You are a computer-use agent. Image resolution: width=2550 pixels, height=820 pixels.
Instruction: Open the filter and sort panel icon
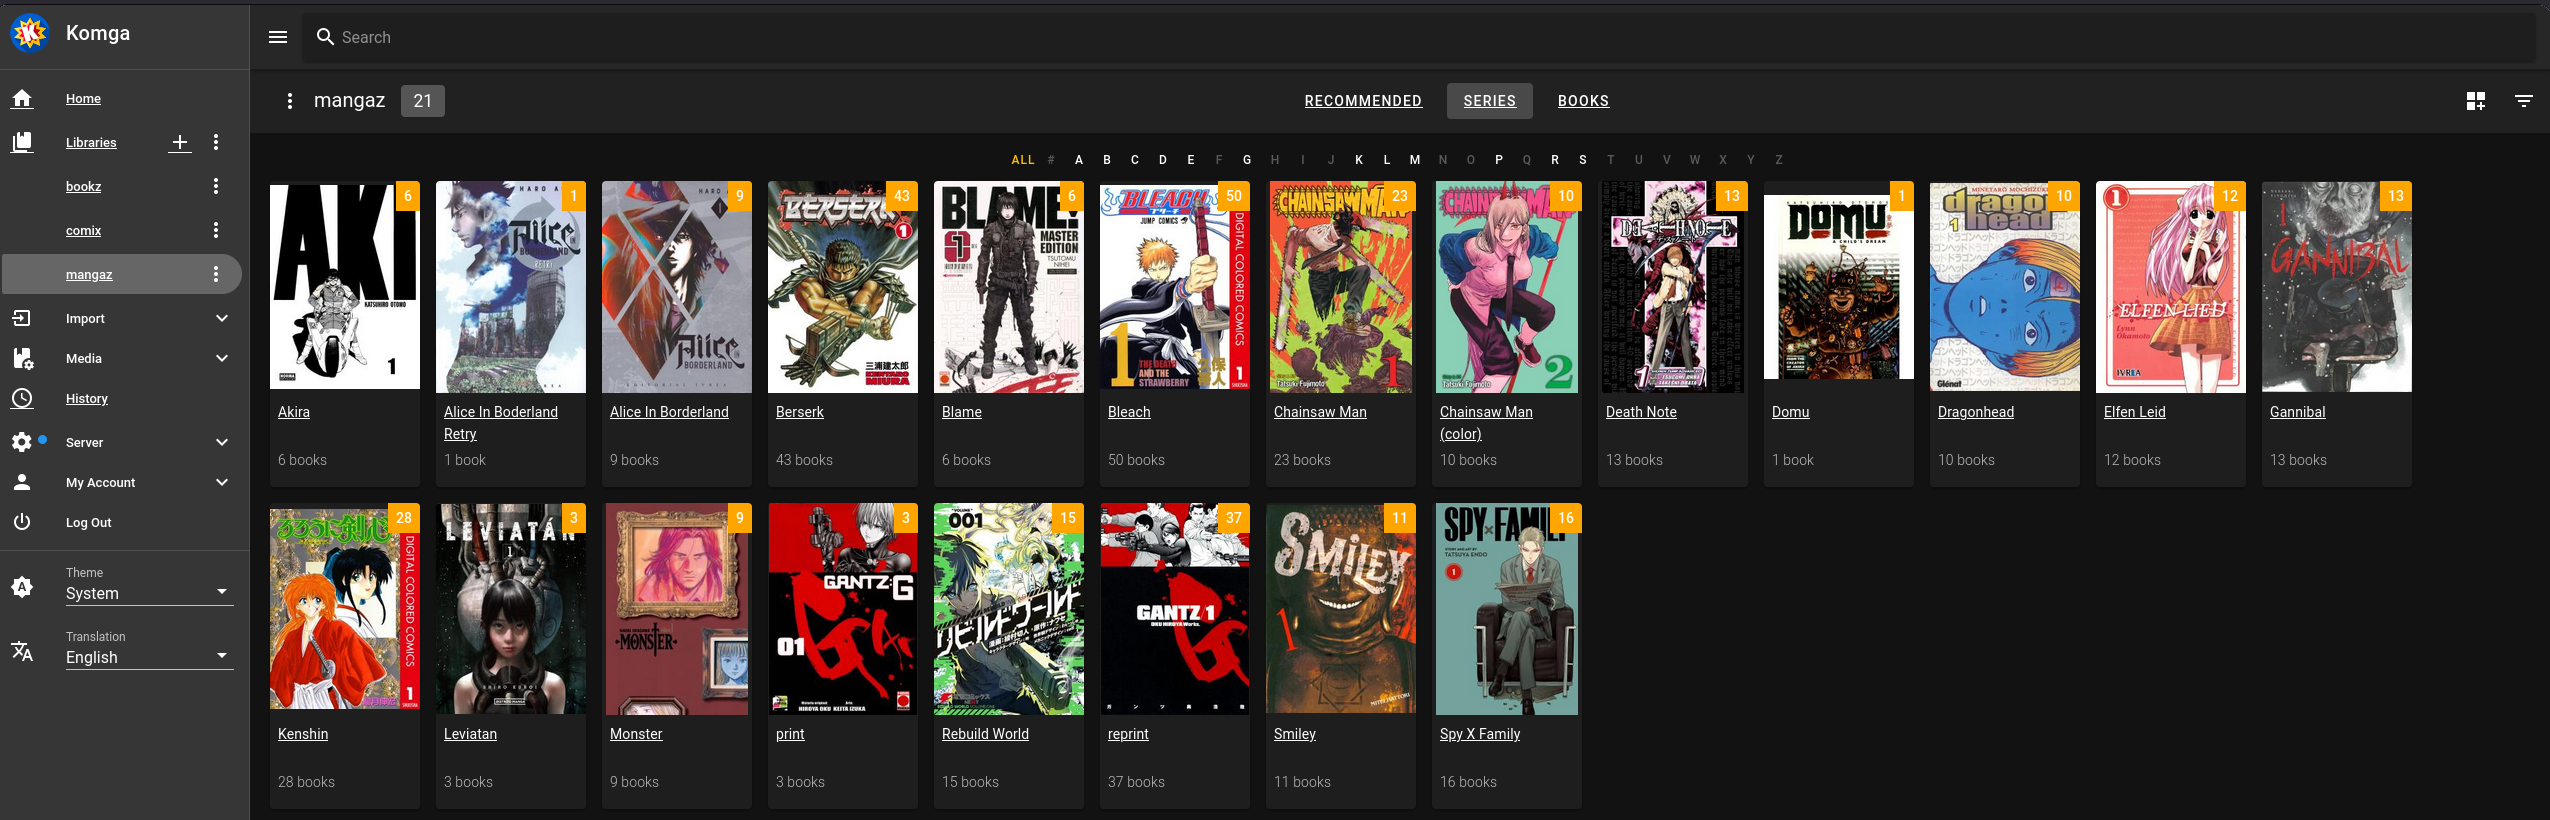2524,101
